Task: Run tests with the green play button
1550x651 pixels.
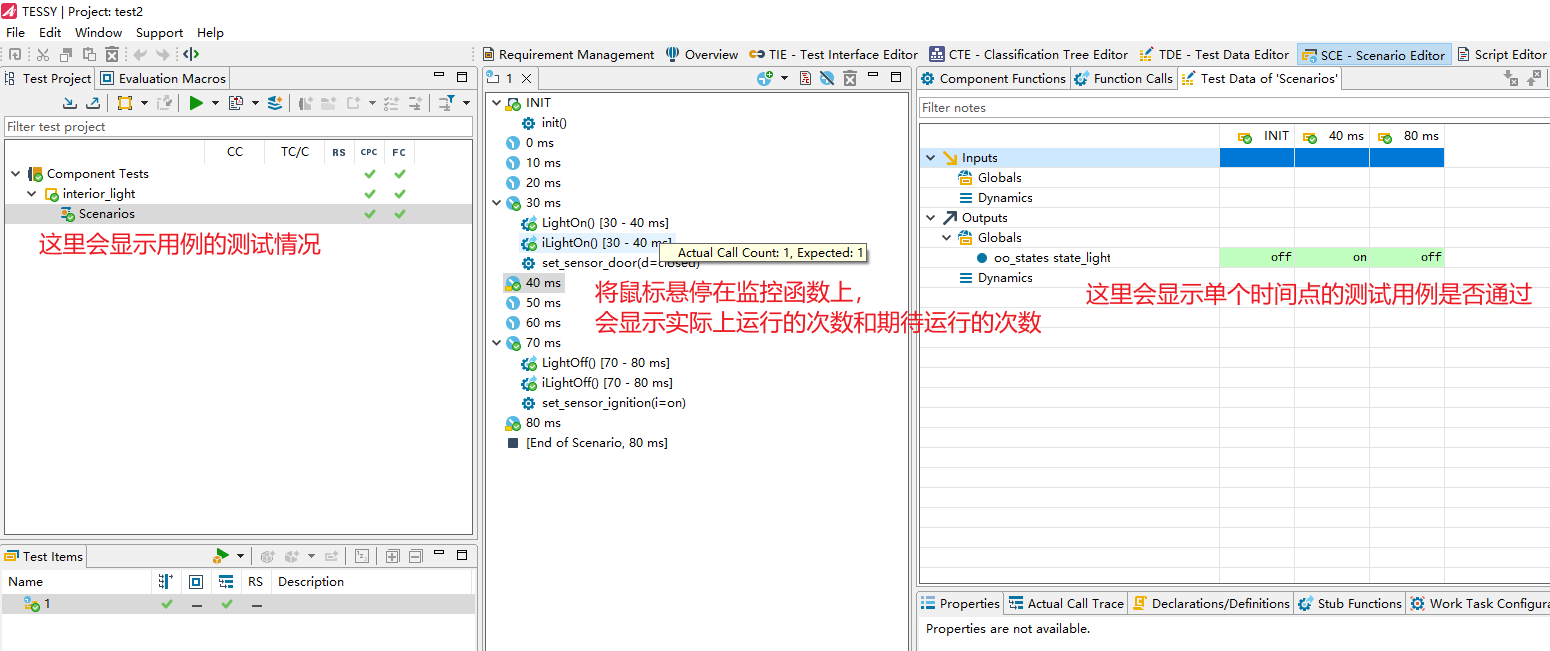Action: (196, 102)
